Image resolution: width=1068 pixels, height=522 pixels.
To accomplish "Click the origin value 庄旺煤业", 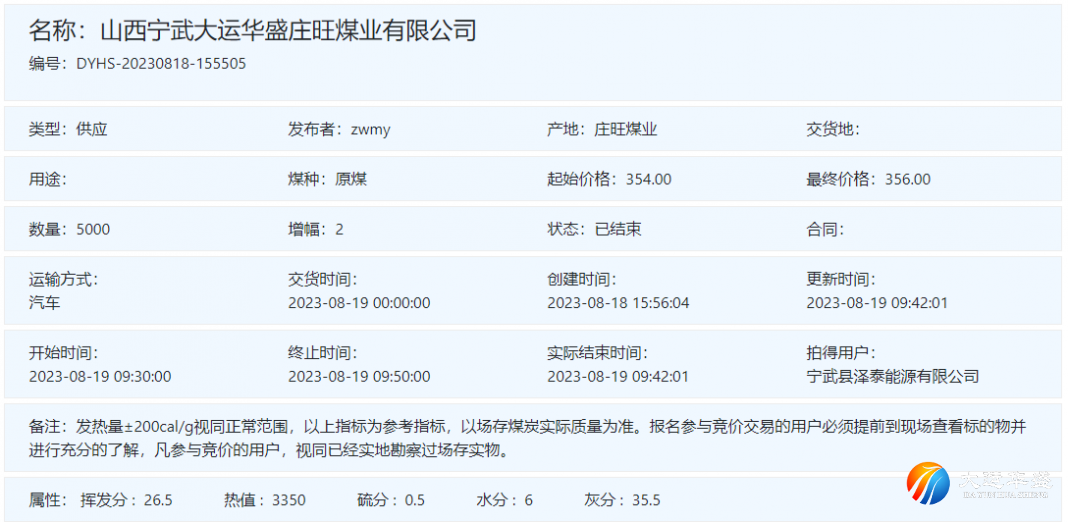I will point(625,129).
